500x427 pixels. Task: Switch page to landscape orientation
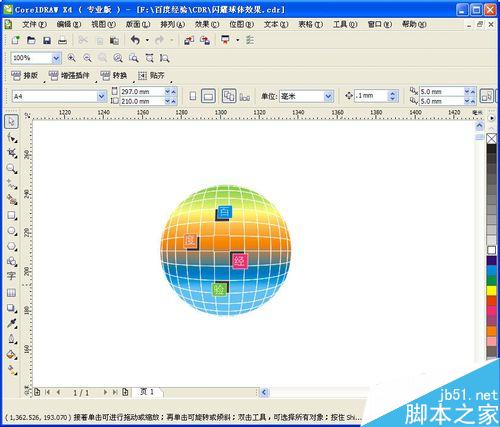click(208, 96)
